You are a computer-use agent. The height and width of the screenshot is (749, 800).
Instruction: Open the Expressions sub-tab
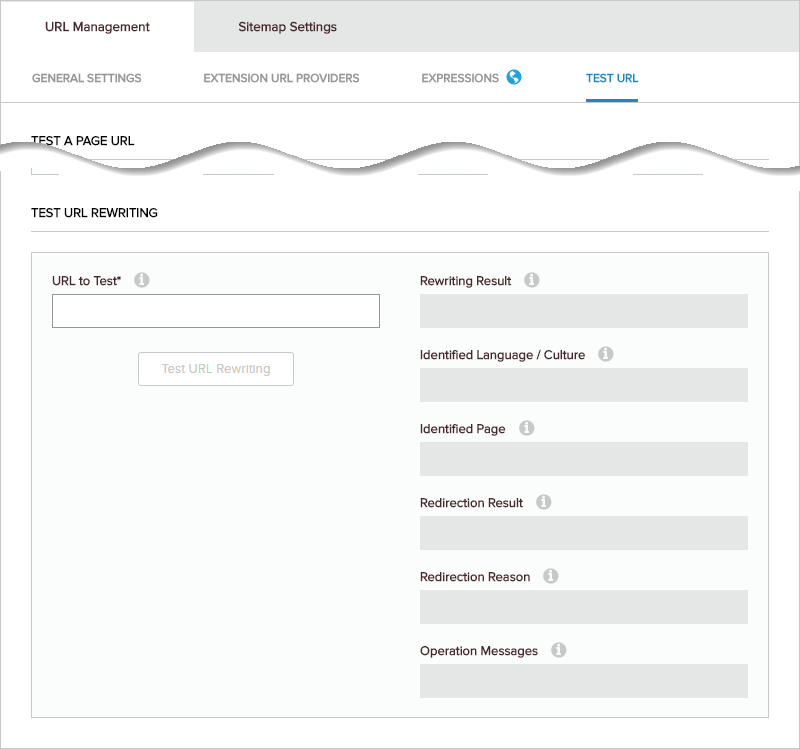[x=460, y=78]
